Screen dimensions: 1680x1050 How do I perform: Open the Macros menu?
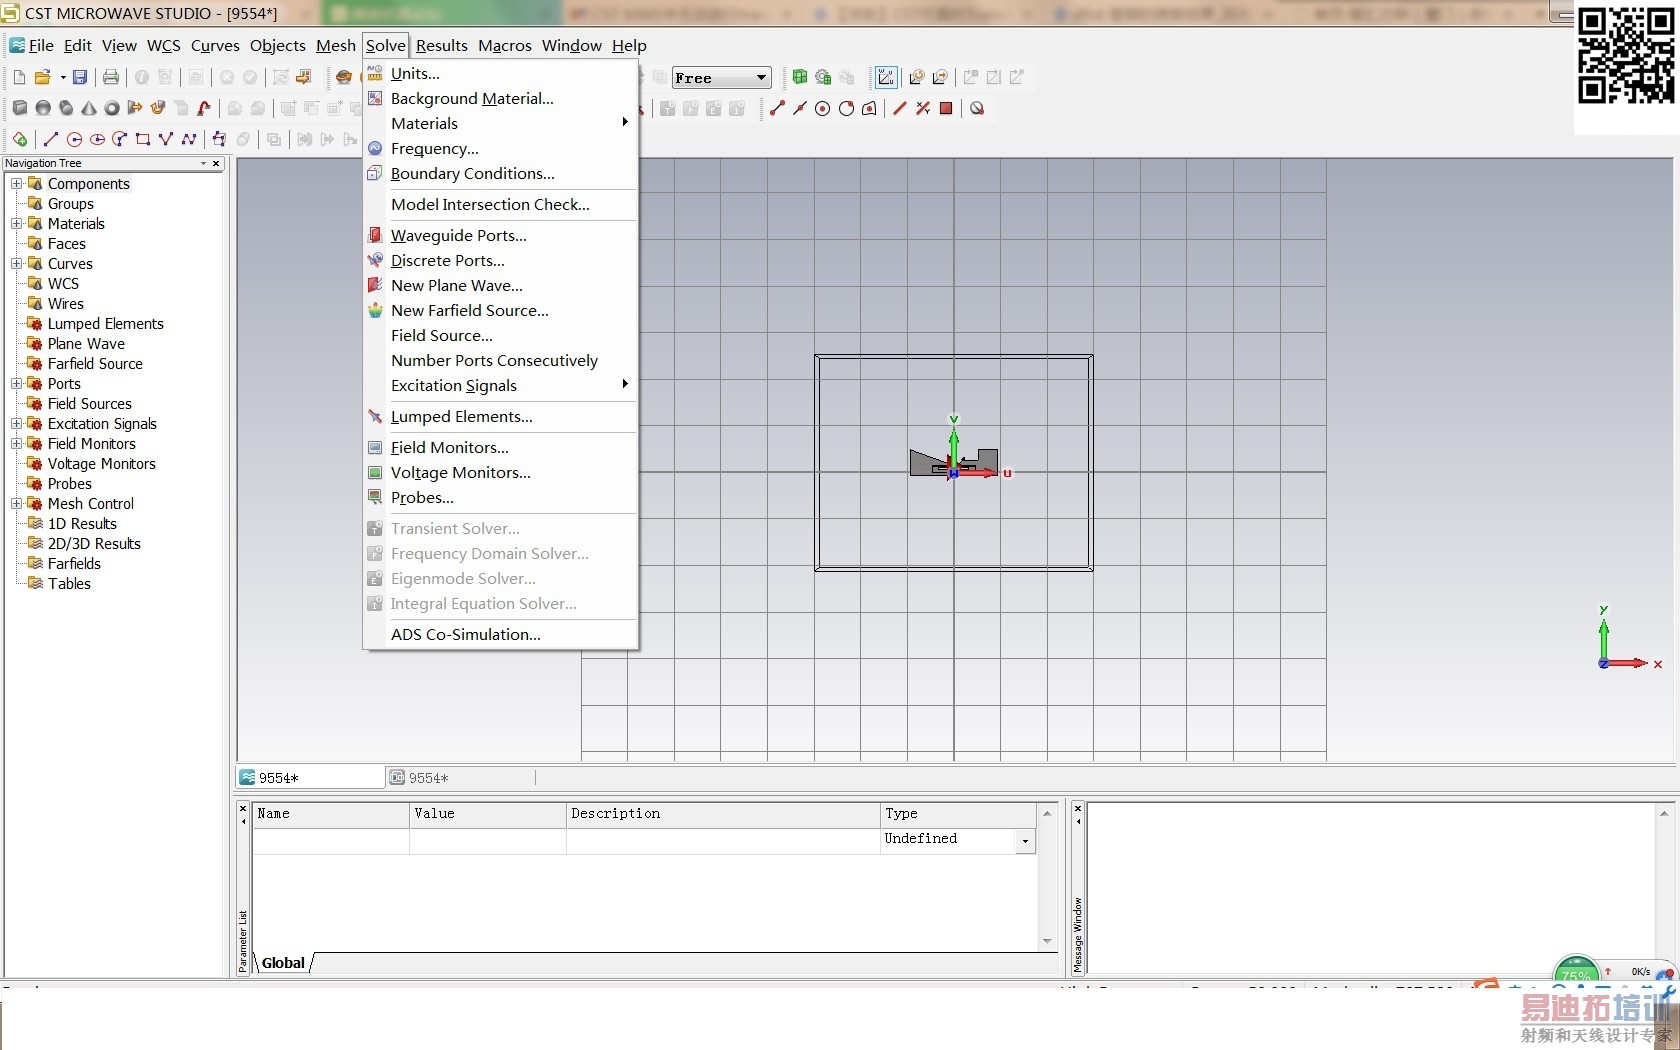click(x=505, y=45)
